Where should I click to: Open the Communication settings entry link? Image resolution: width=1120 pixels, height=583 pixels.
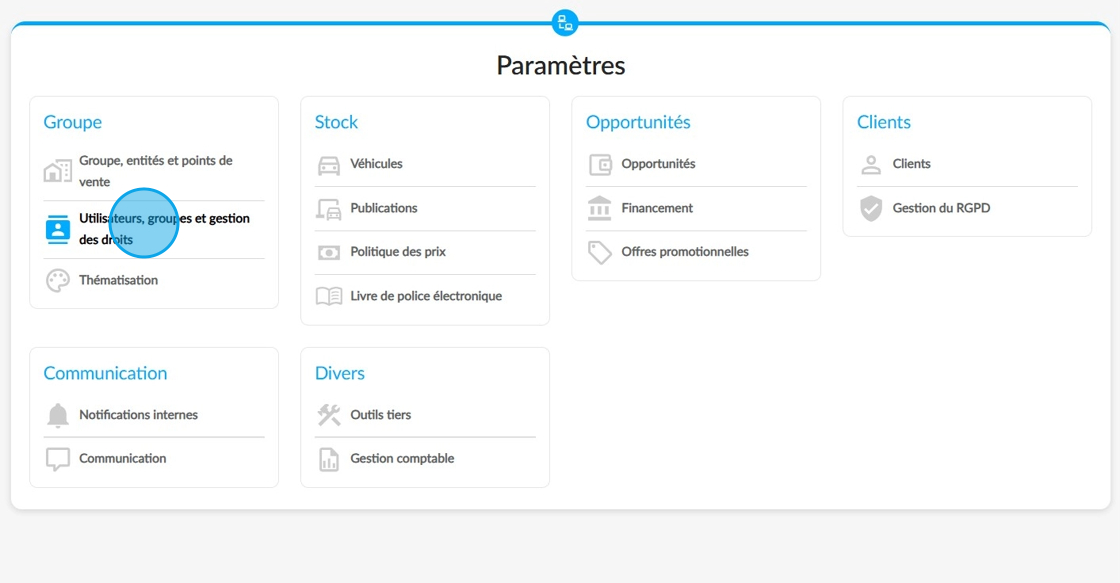pyautogui.click(x=123, y=459)
